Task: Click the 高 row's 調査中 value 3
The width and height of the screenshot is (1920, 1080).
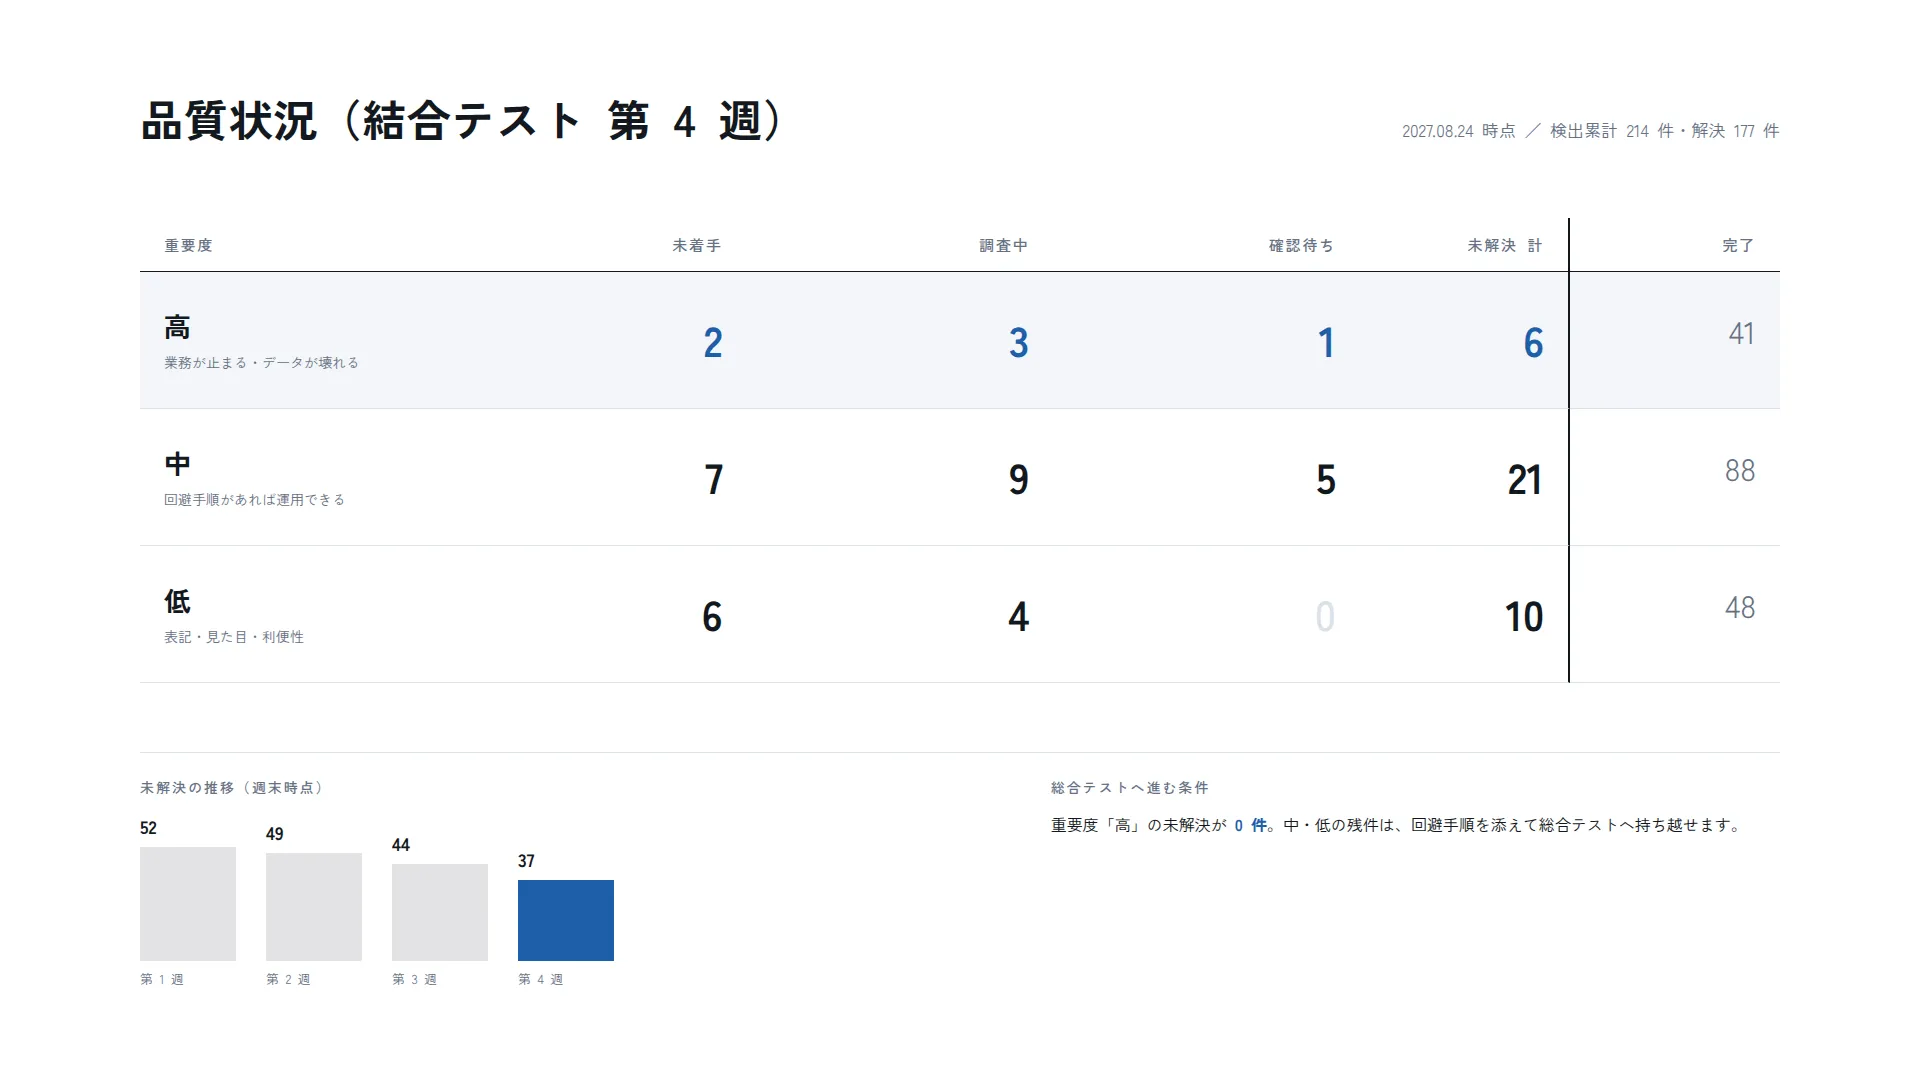Action: (x=1018, y=343)
